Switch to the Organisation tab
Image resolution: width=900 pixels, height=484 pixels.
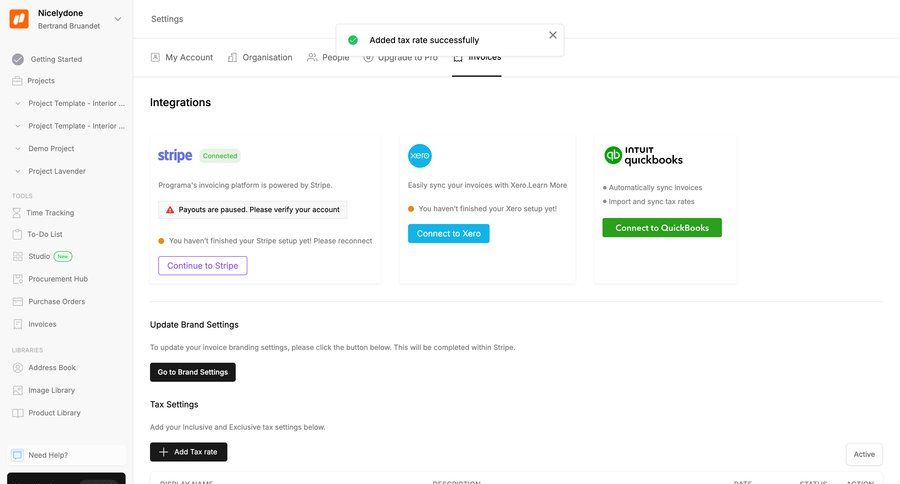pos(267,57)
